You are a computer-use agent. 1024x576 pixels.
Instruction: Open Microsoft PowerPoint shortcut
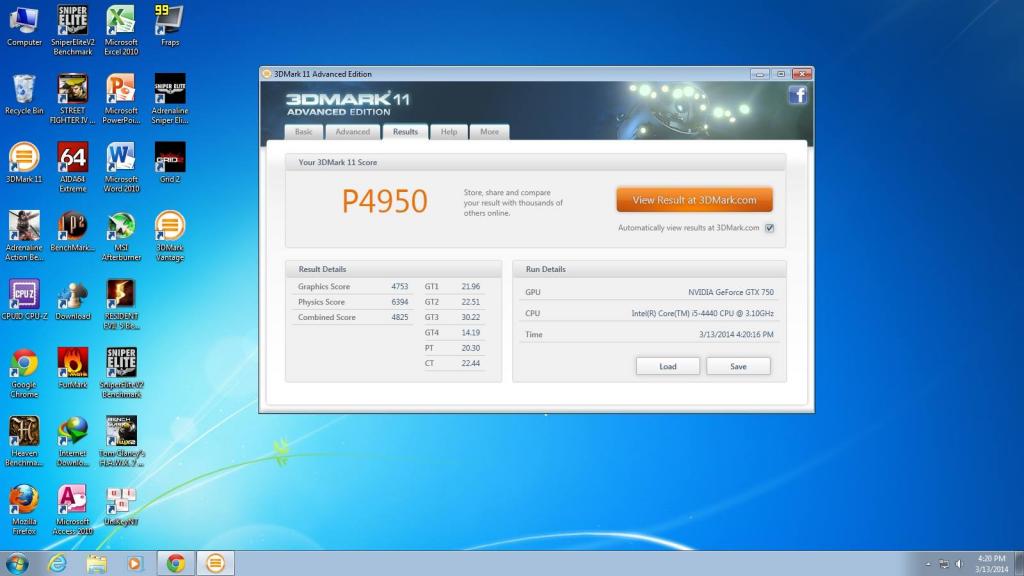(121, 99)
